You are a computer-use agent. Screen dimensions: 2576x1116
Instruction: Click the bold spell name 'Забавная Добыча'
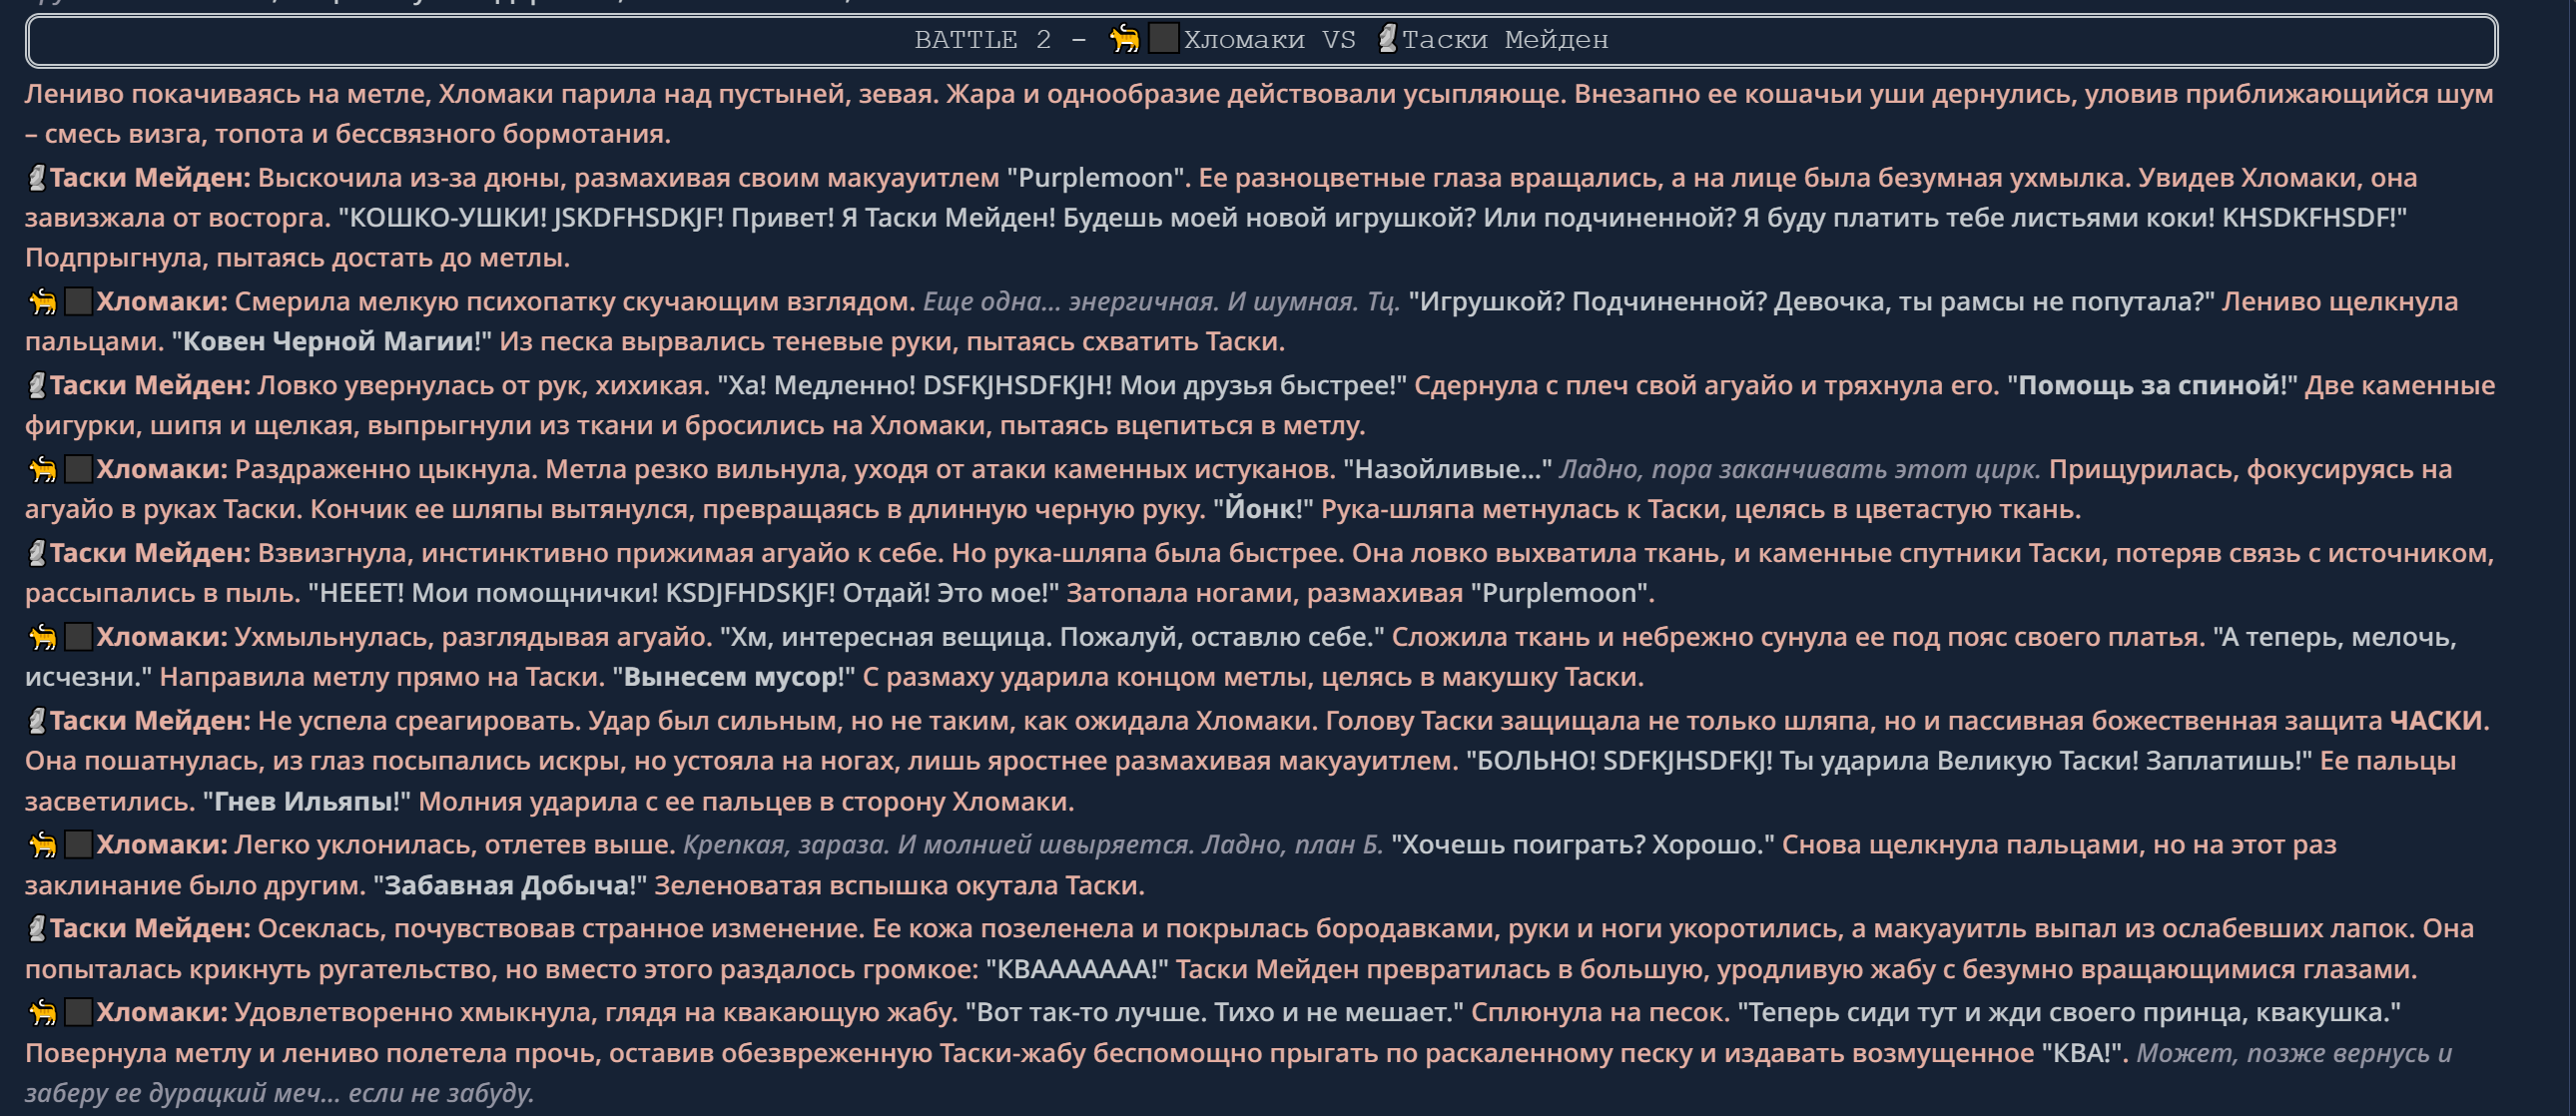507,886
